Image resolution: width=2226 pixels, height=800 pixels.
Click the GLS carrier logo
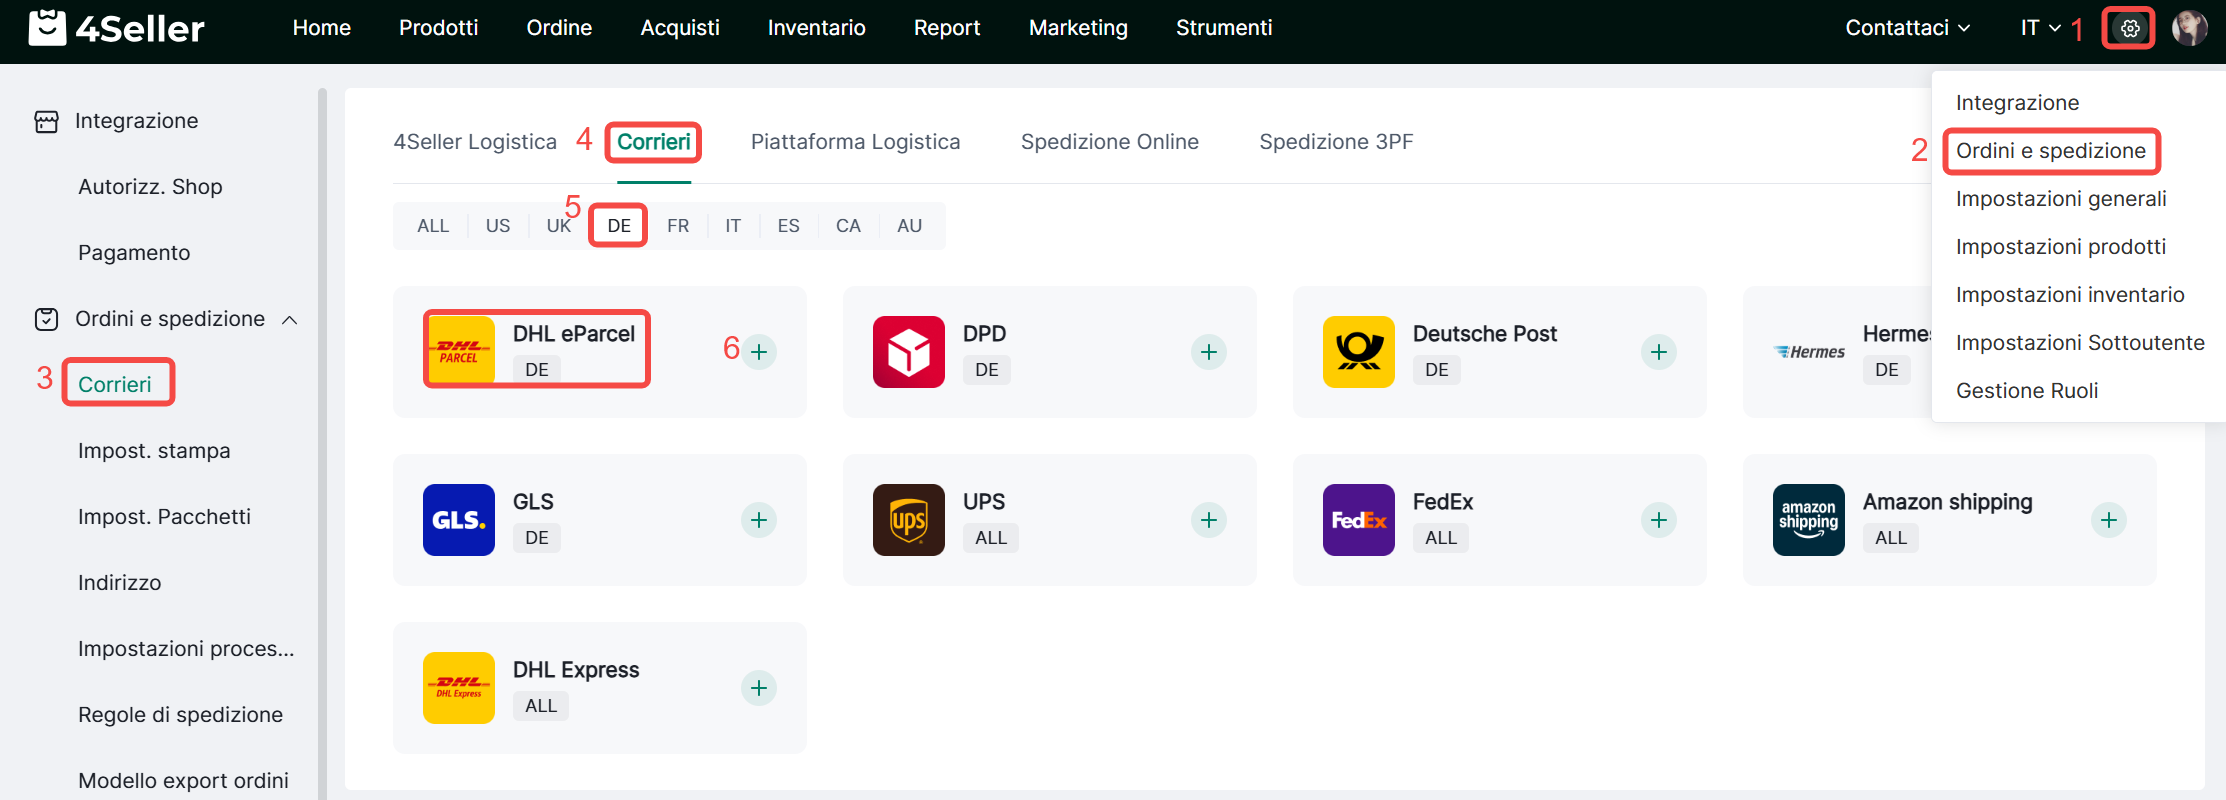(459, 520)
